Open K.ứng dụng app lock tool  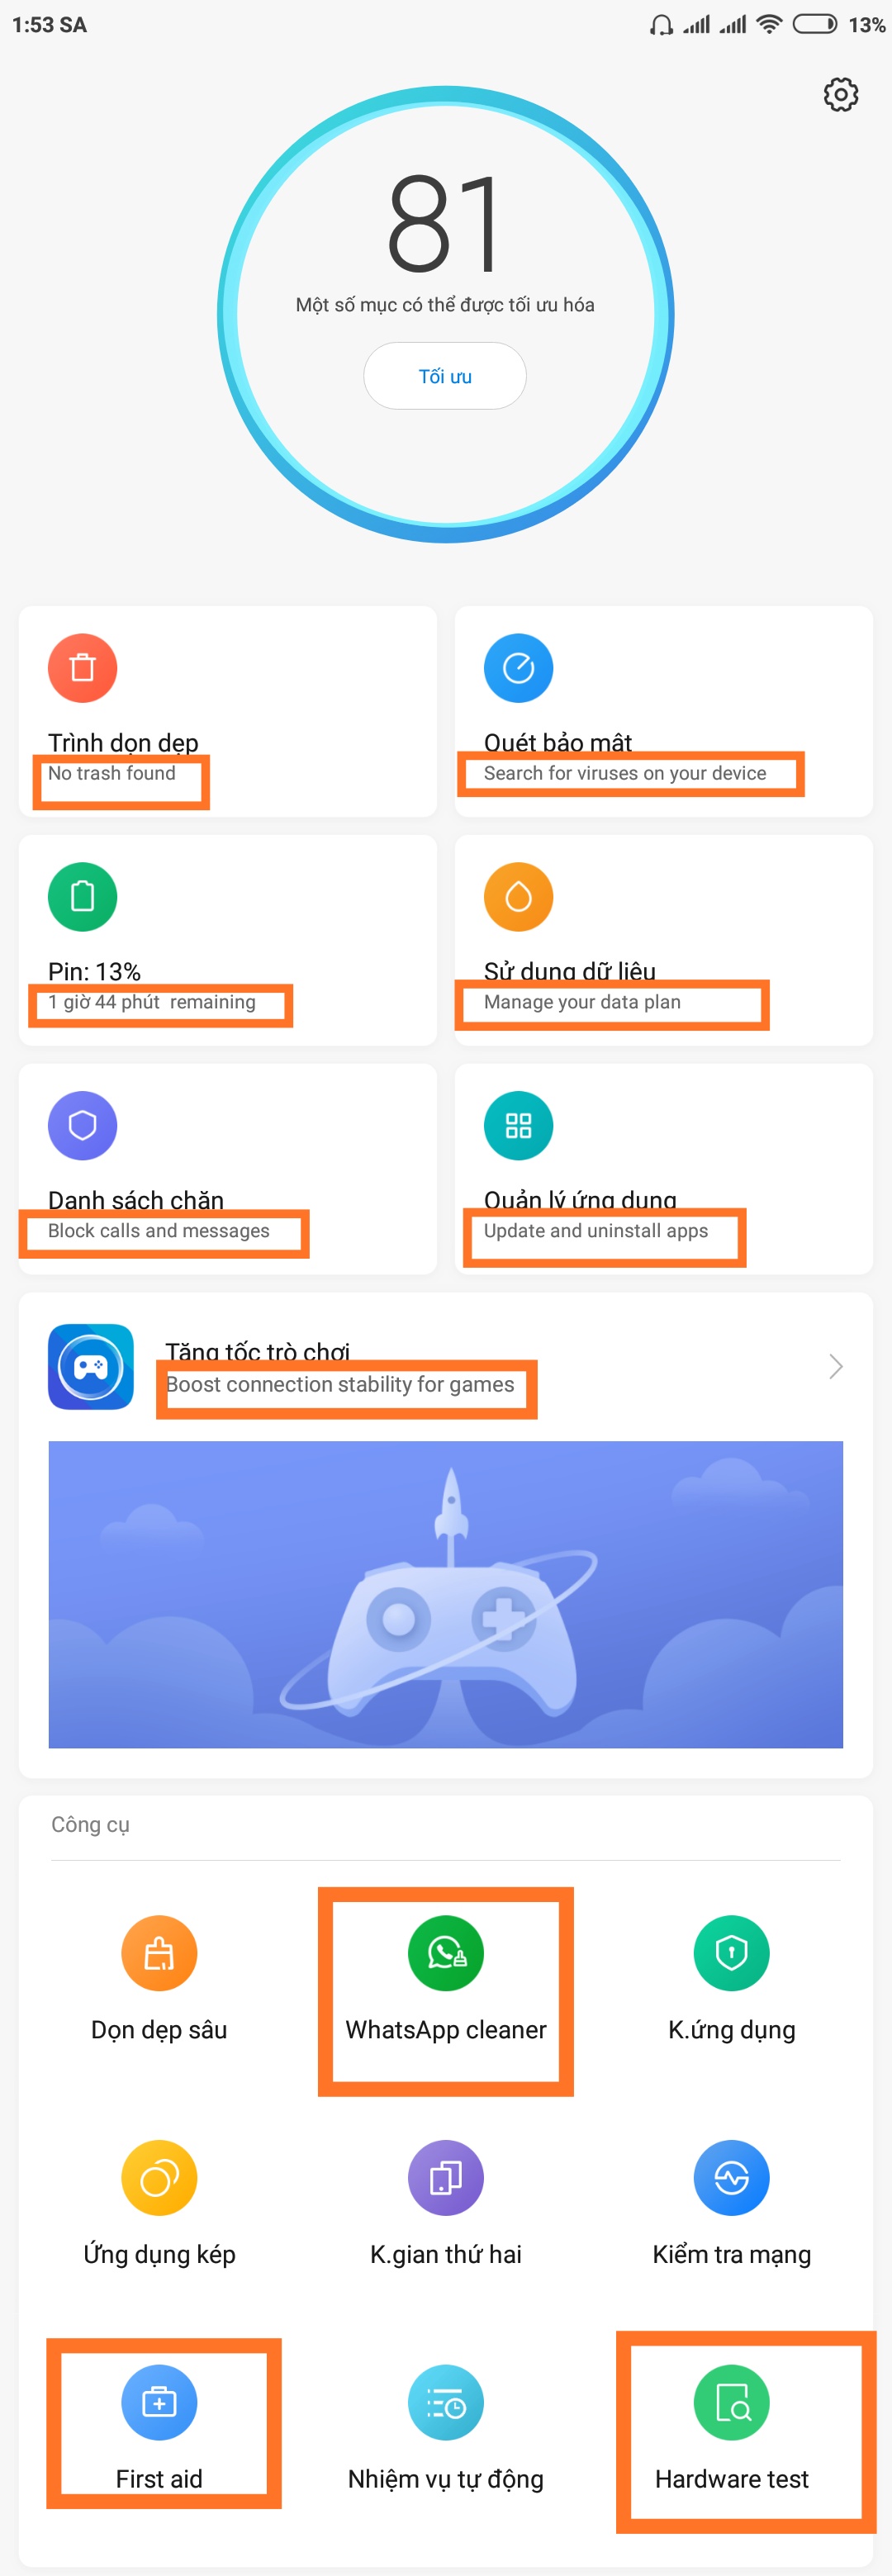coord(732,1980)
